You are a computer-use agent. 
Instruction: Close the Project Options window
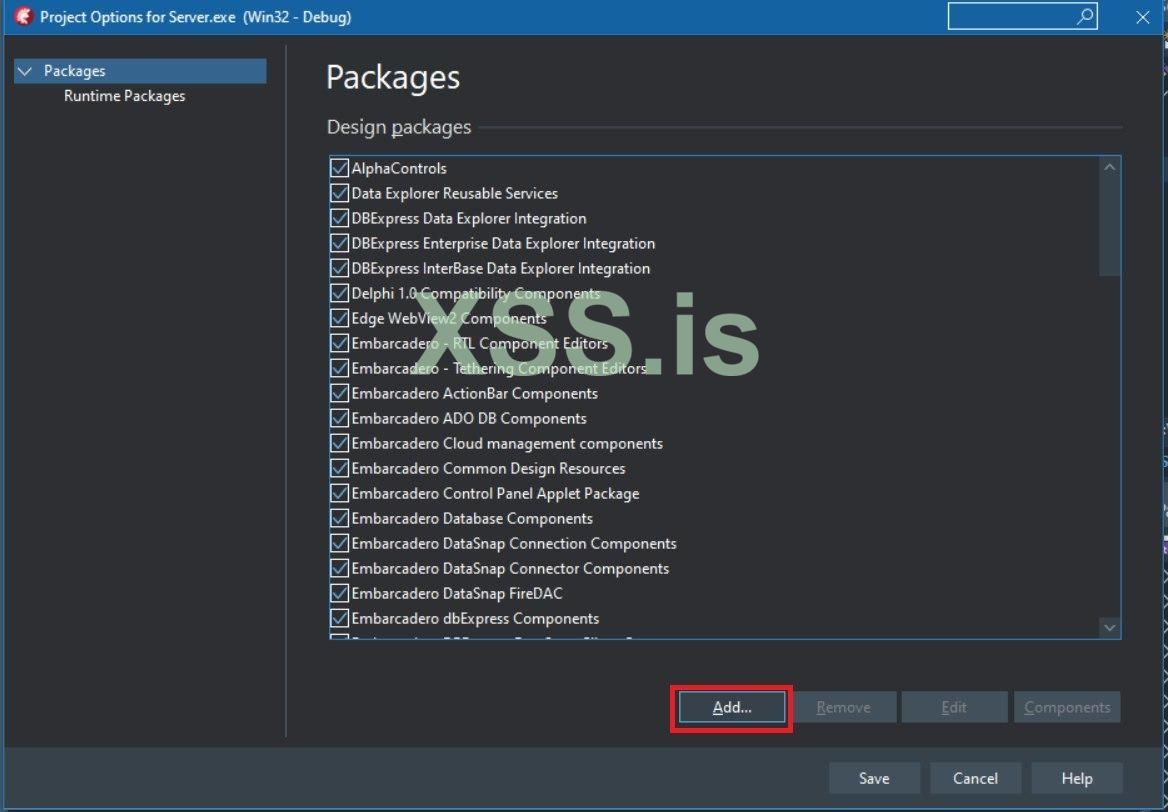click(1143, 16)
